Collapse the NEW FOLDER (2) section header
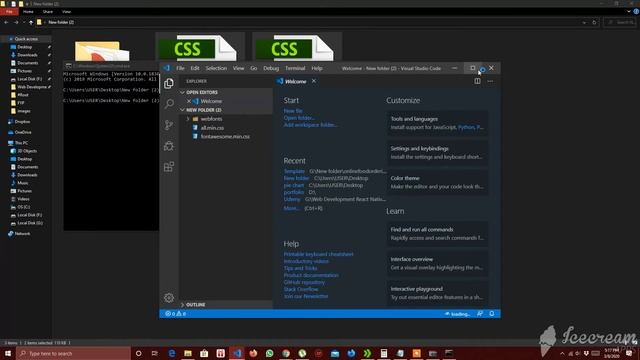This screenshot has height=360, width=640. pos(226,110)
